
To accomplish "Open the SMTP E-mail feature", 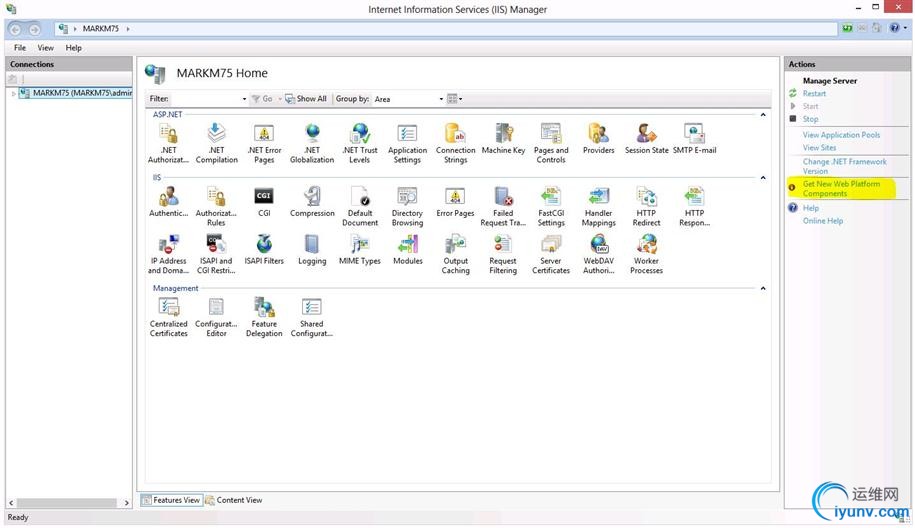I will point(694,135).
